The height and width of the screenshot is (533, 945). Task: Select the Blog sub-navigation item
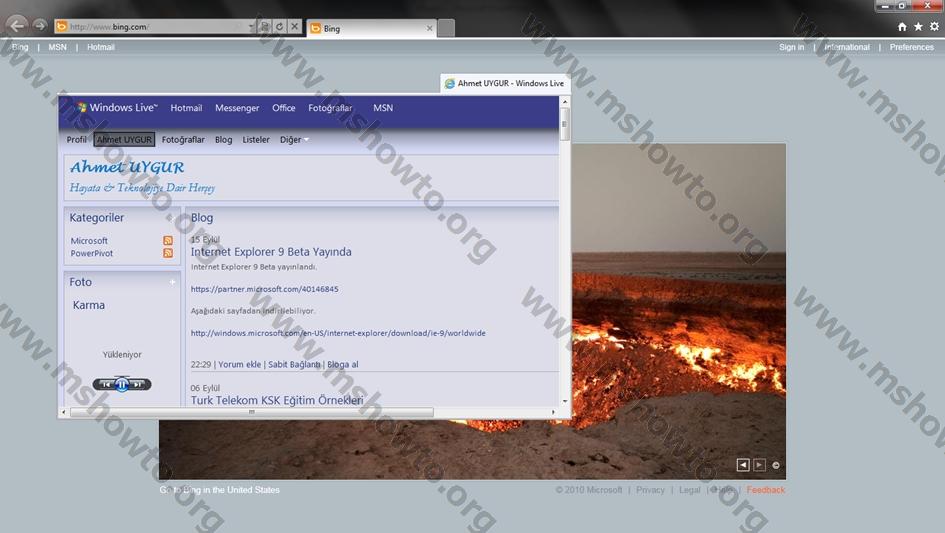pyautogui.click(x=224, y=139)
